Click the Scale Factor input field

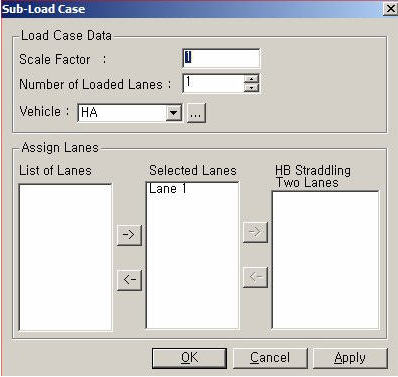[x=221, y=59]
